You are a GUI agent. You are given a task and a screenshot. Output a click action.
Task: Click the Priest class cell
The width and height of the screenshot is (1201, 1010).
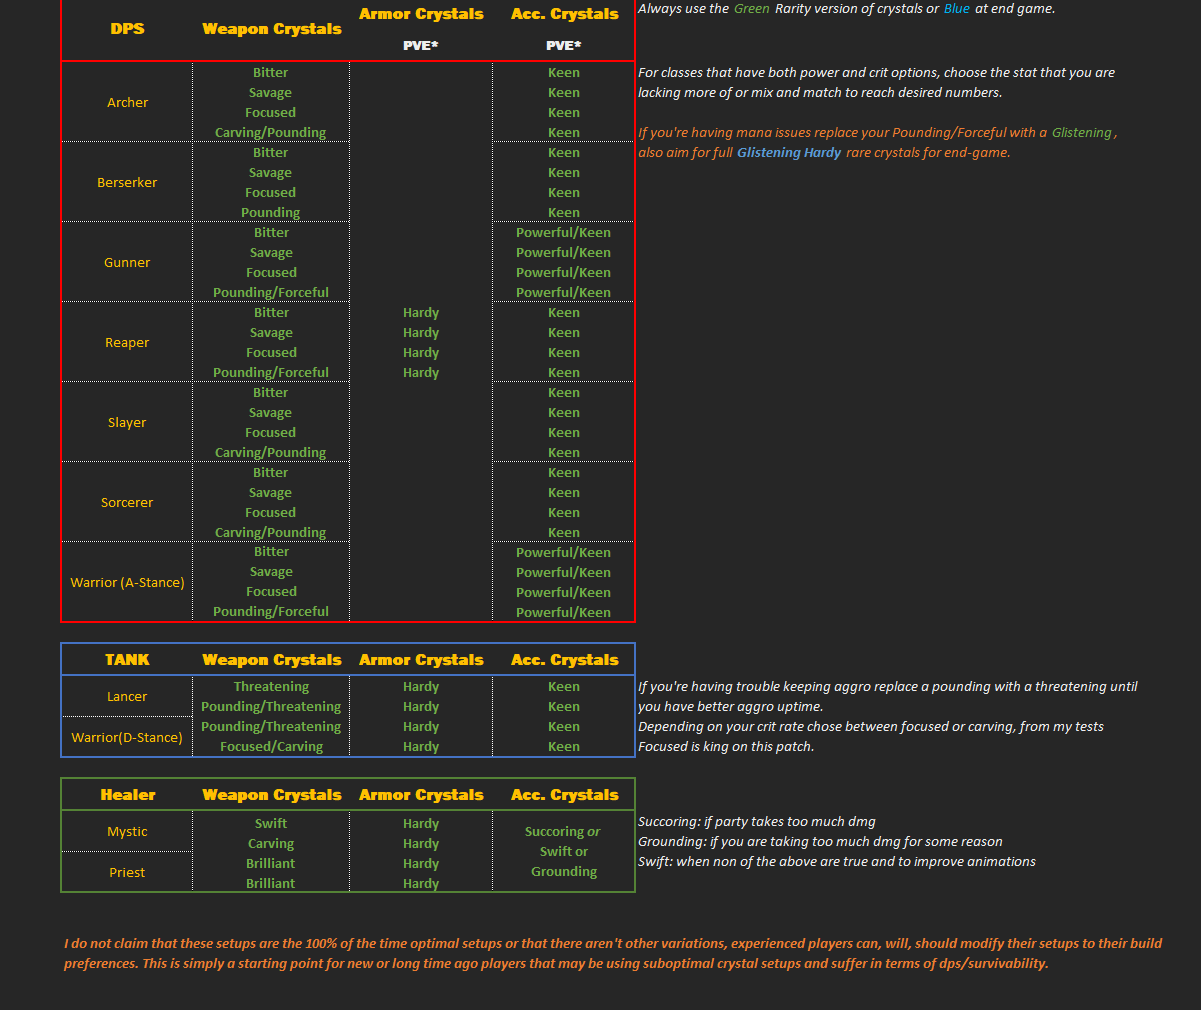click(127, 872)
